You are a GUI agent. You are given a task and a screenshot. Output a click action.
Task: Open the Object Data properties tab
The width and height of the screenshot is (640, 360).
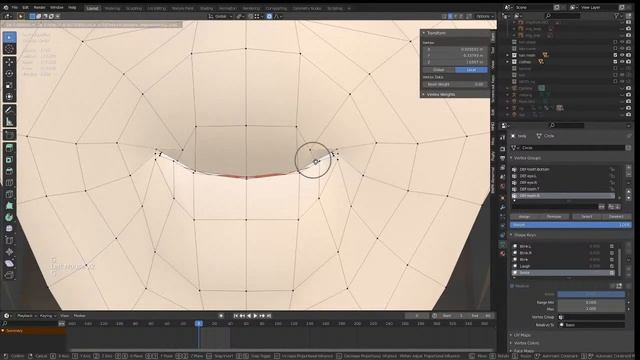pyautogui.click(x=502, y=244)
